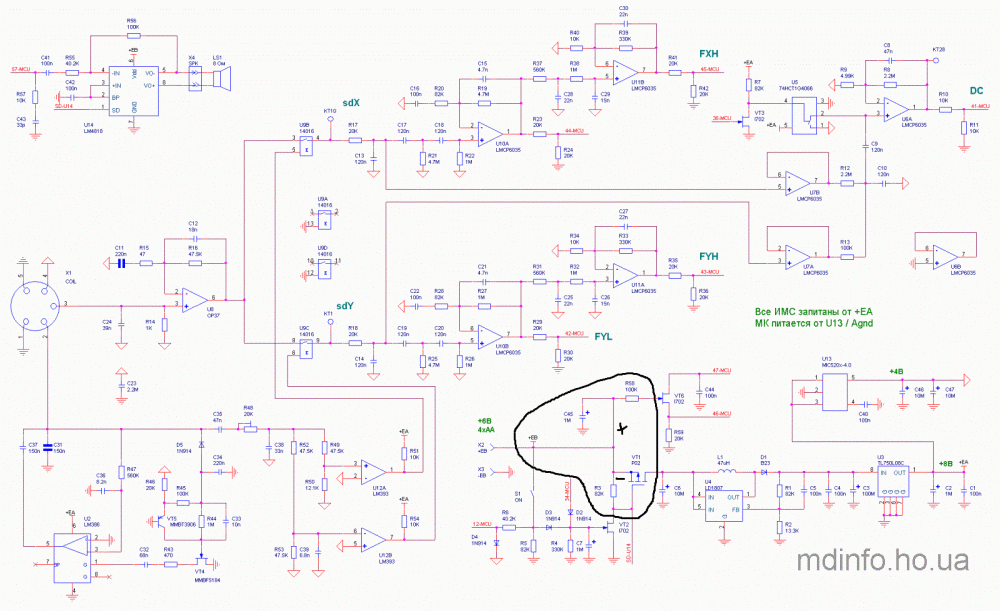This screenshot has height=611, width=1000.
Task: Select the U6B unused op-amp triangle
Action: click(x=945, y=256)
